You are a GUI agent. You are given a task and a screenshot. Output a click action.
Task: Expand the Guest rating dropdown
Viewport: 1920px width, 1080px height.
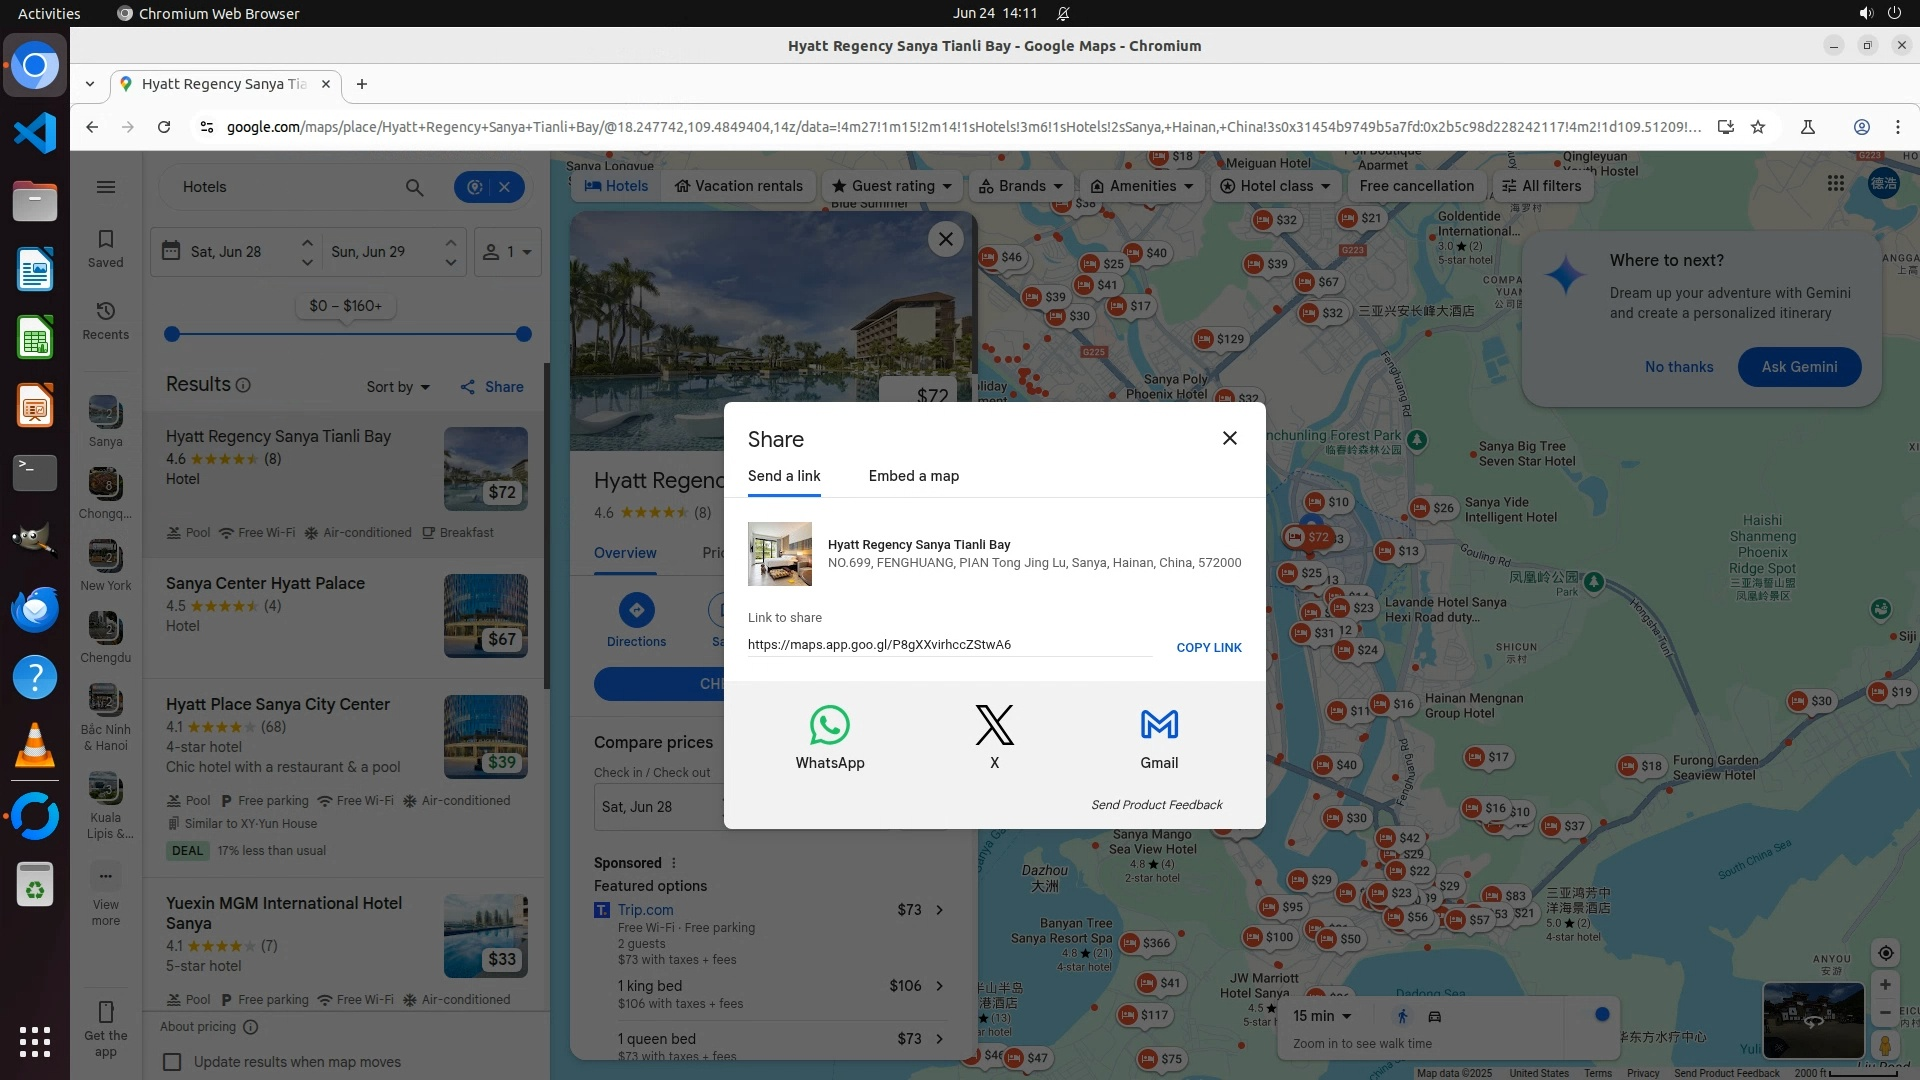click(x=892, y=186)
